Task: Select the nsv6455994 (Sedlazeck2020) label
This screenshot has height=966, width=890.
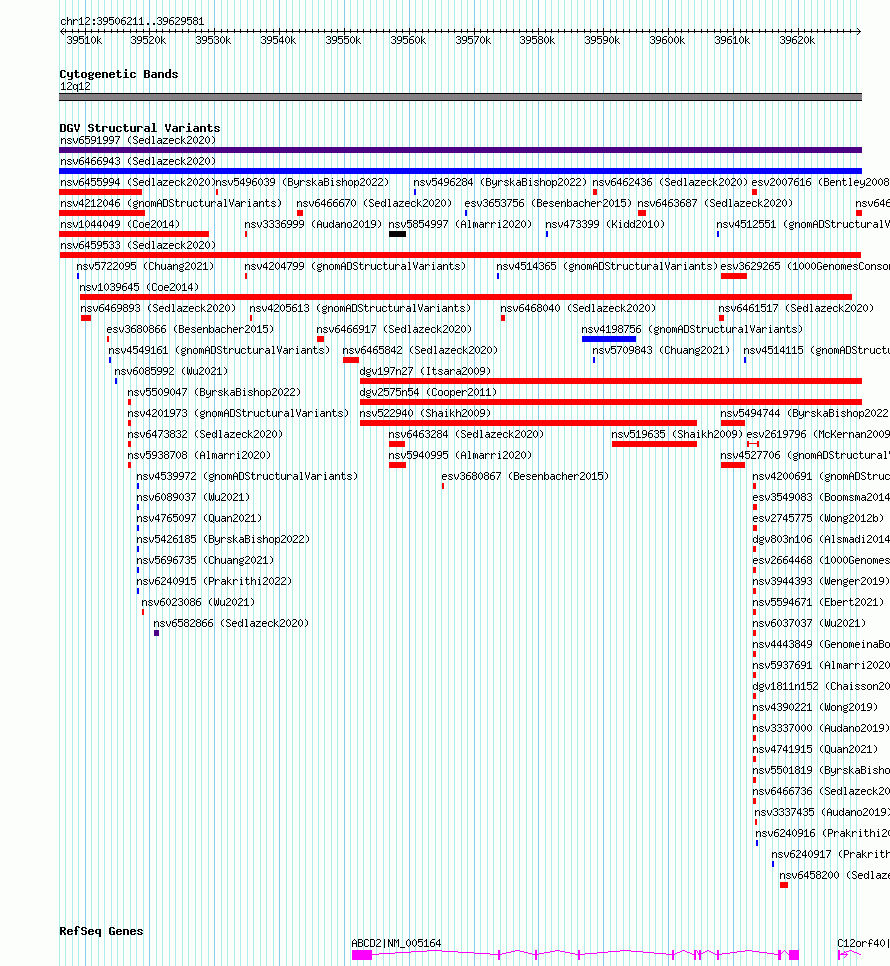Action: click(137, 182)
